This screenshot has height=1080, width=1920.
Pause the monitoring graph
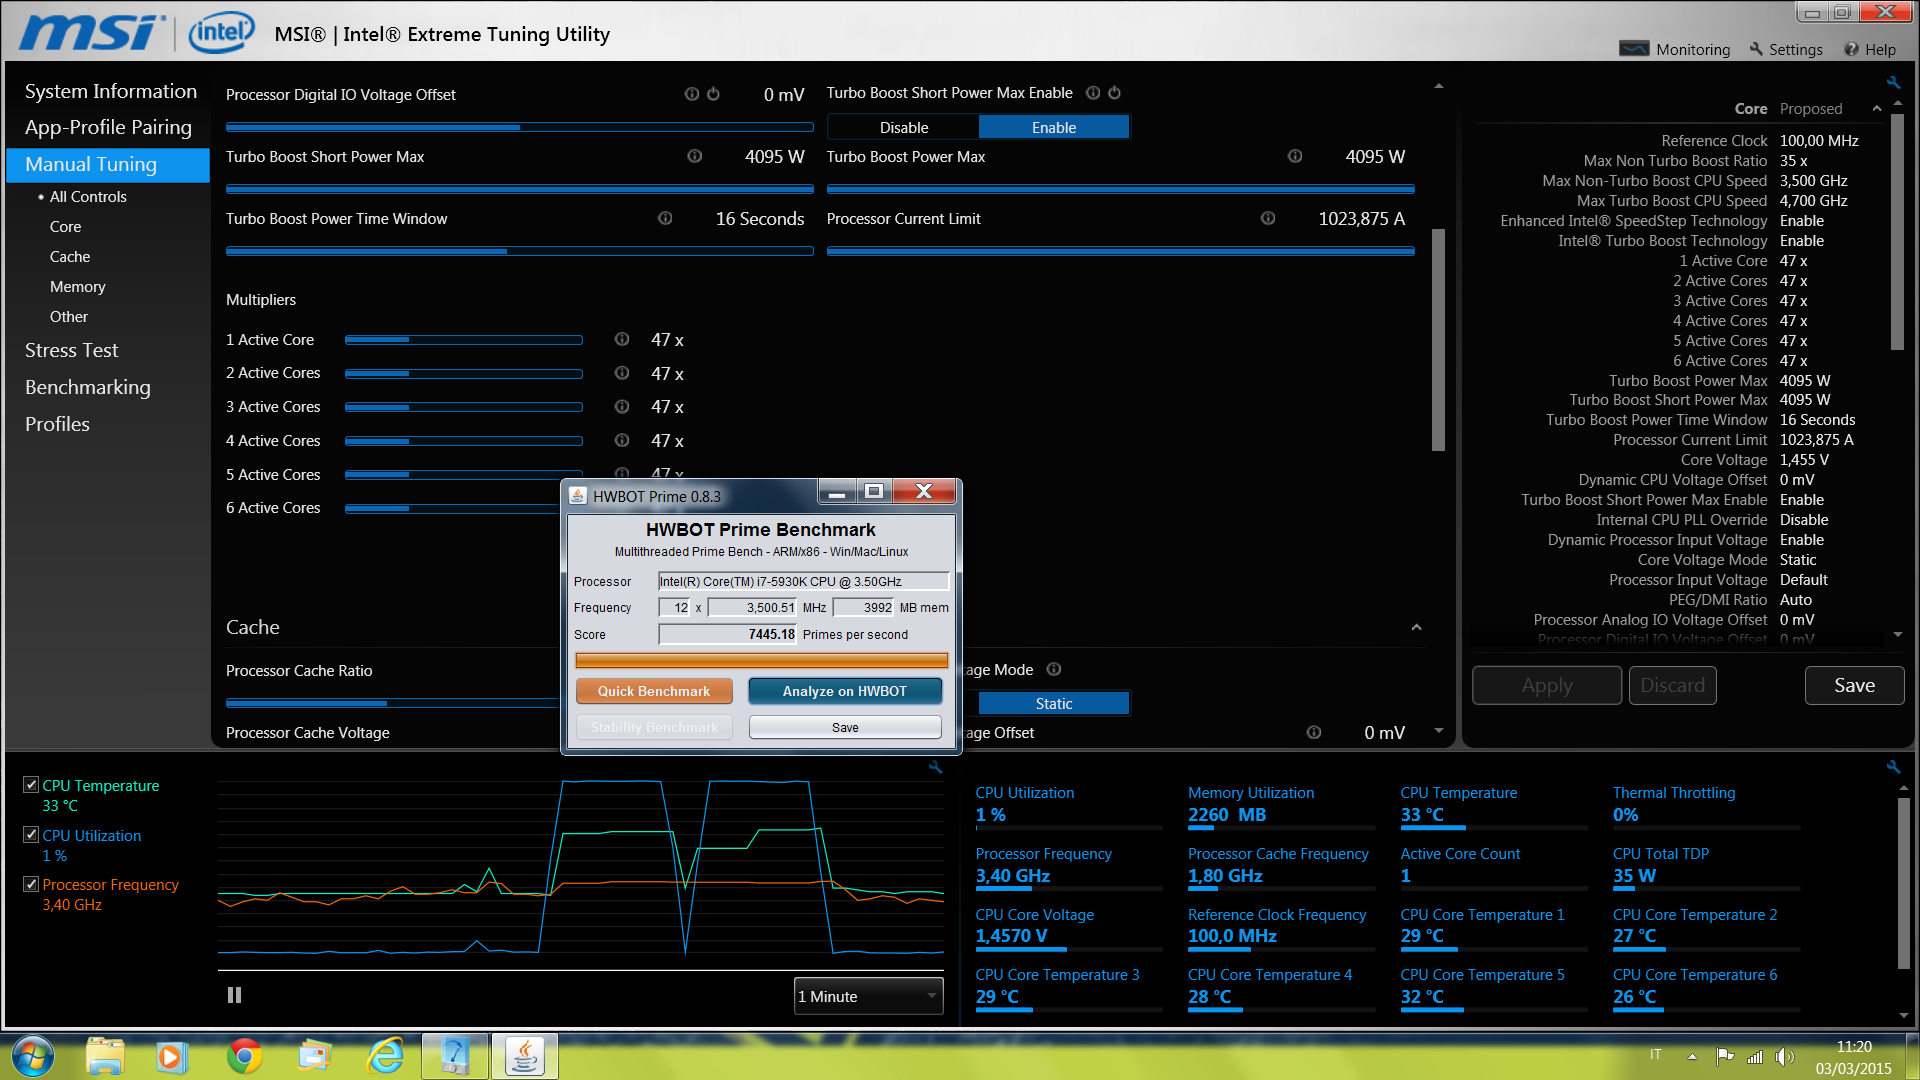coord(234,995)
